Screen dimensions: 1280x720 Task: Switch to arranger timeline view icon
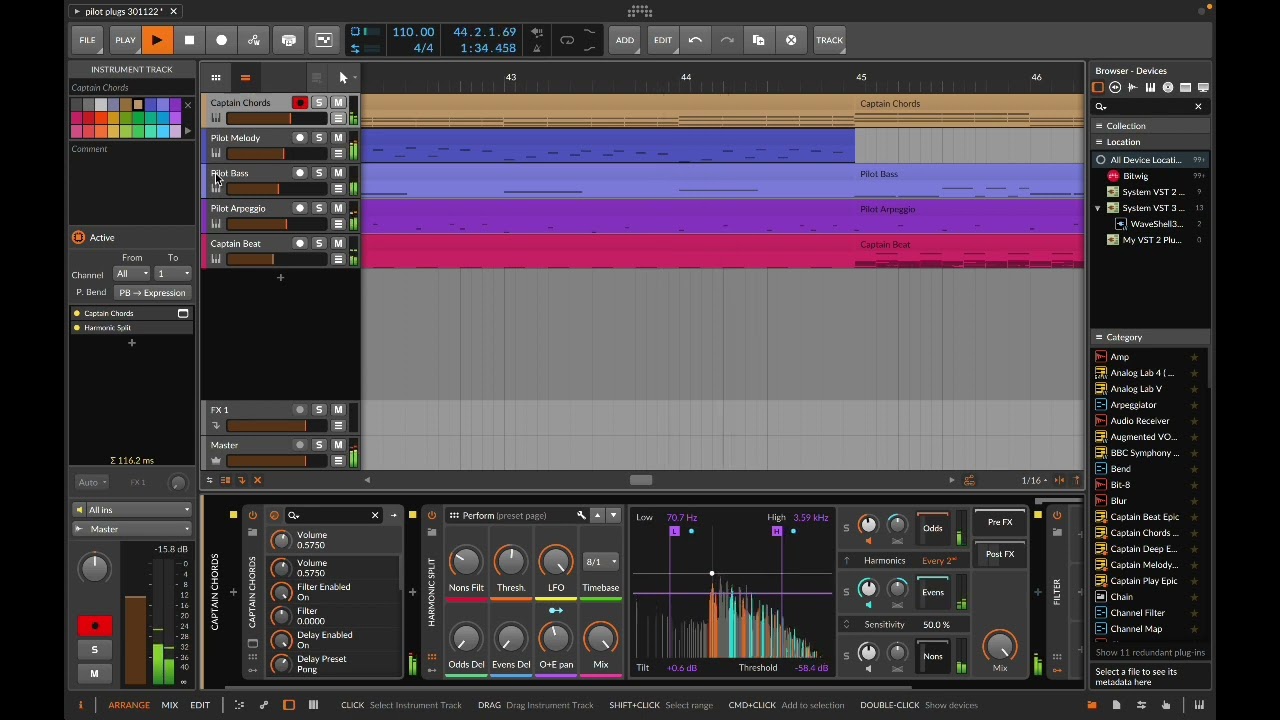(x=245, y=77)
